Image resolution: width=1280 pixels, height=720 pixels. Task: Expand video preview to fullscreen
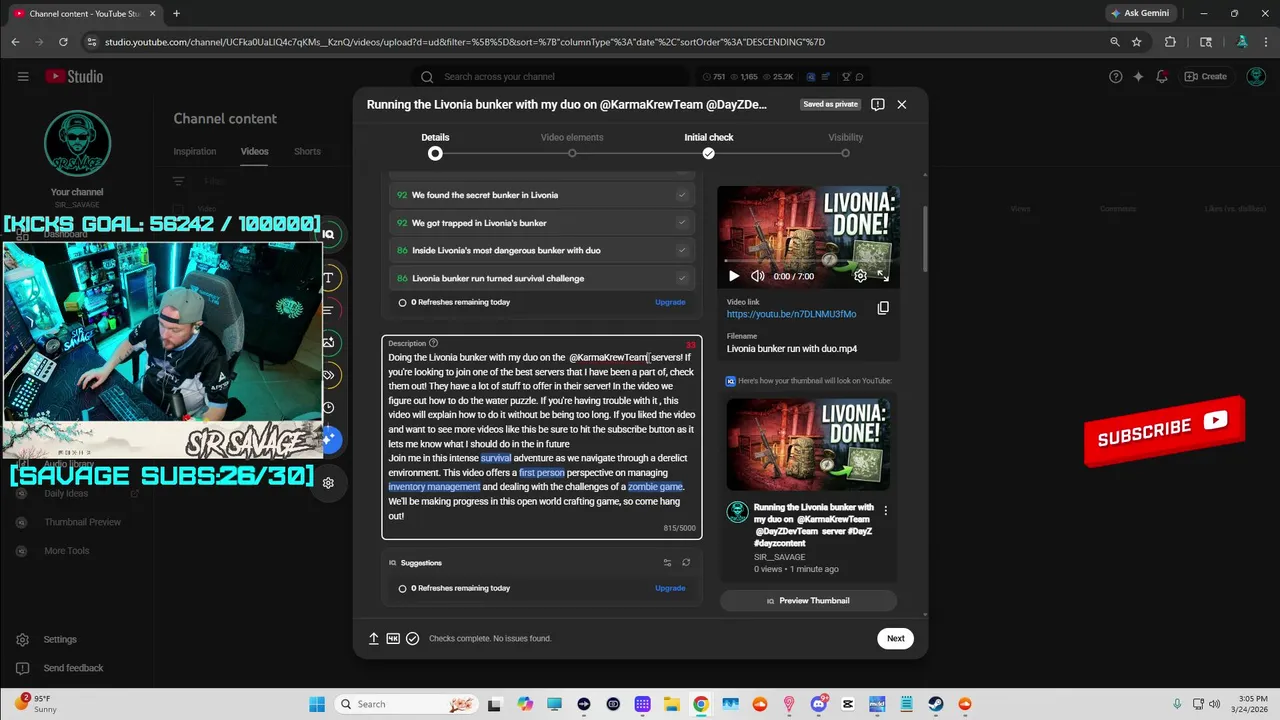[x=883, y=276]
